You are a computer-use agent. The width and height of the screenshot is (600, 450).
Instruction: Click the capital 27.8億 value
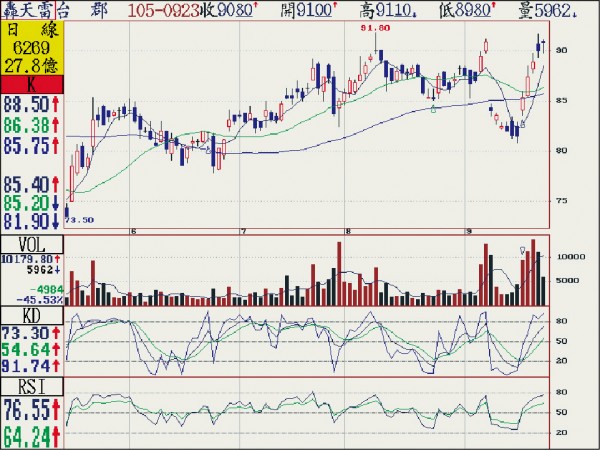pos(31,65)
